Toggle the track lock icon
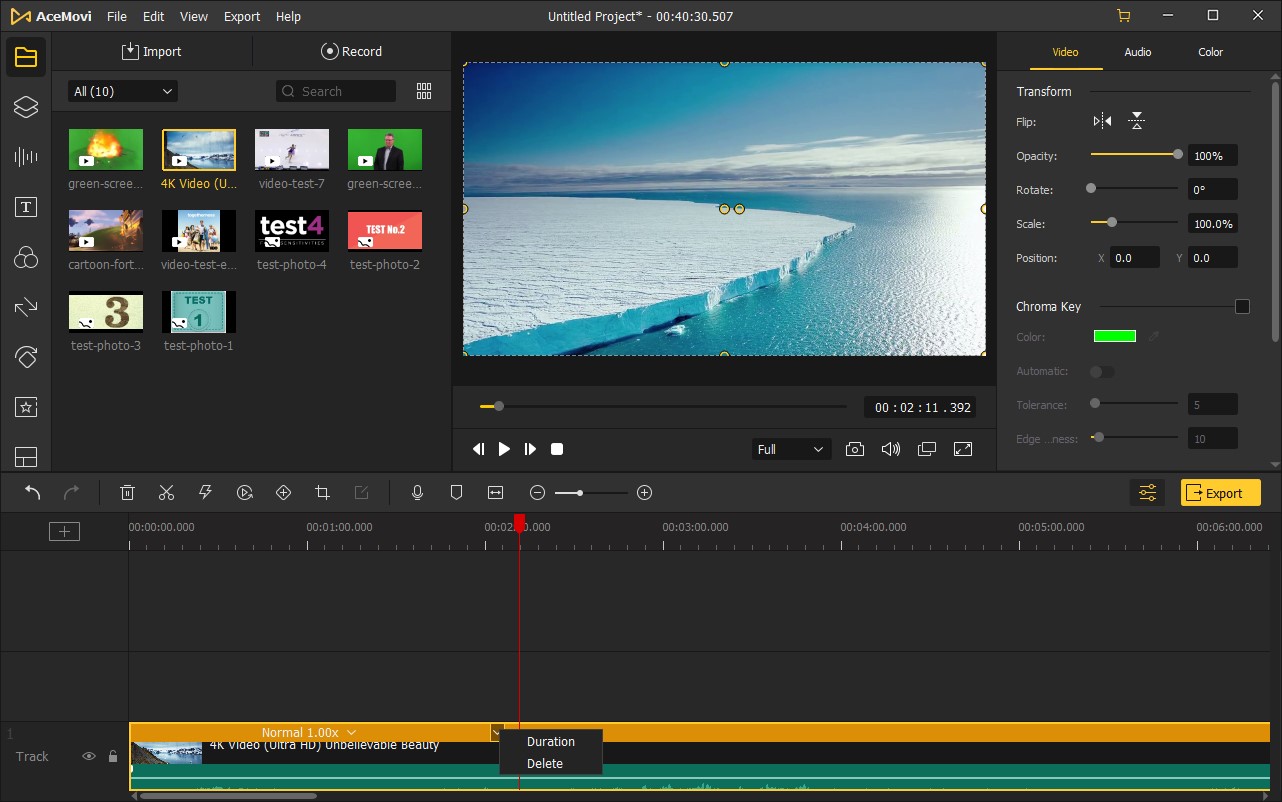Screen dimensions: 1282x802 (x=113, y=757)
